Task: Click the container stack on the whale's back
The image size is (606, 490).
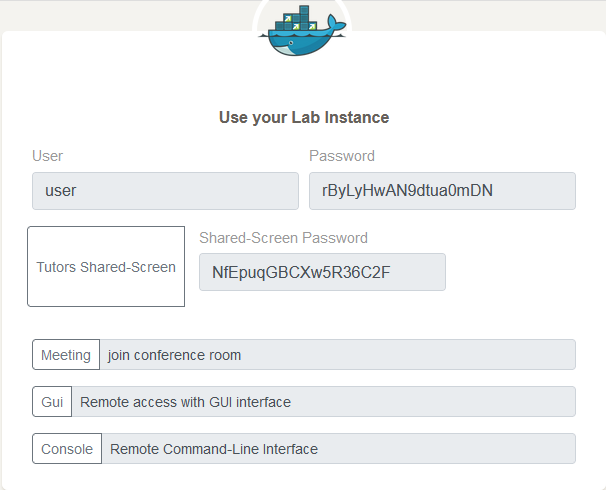Action: (296, 19)
